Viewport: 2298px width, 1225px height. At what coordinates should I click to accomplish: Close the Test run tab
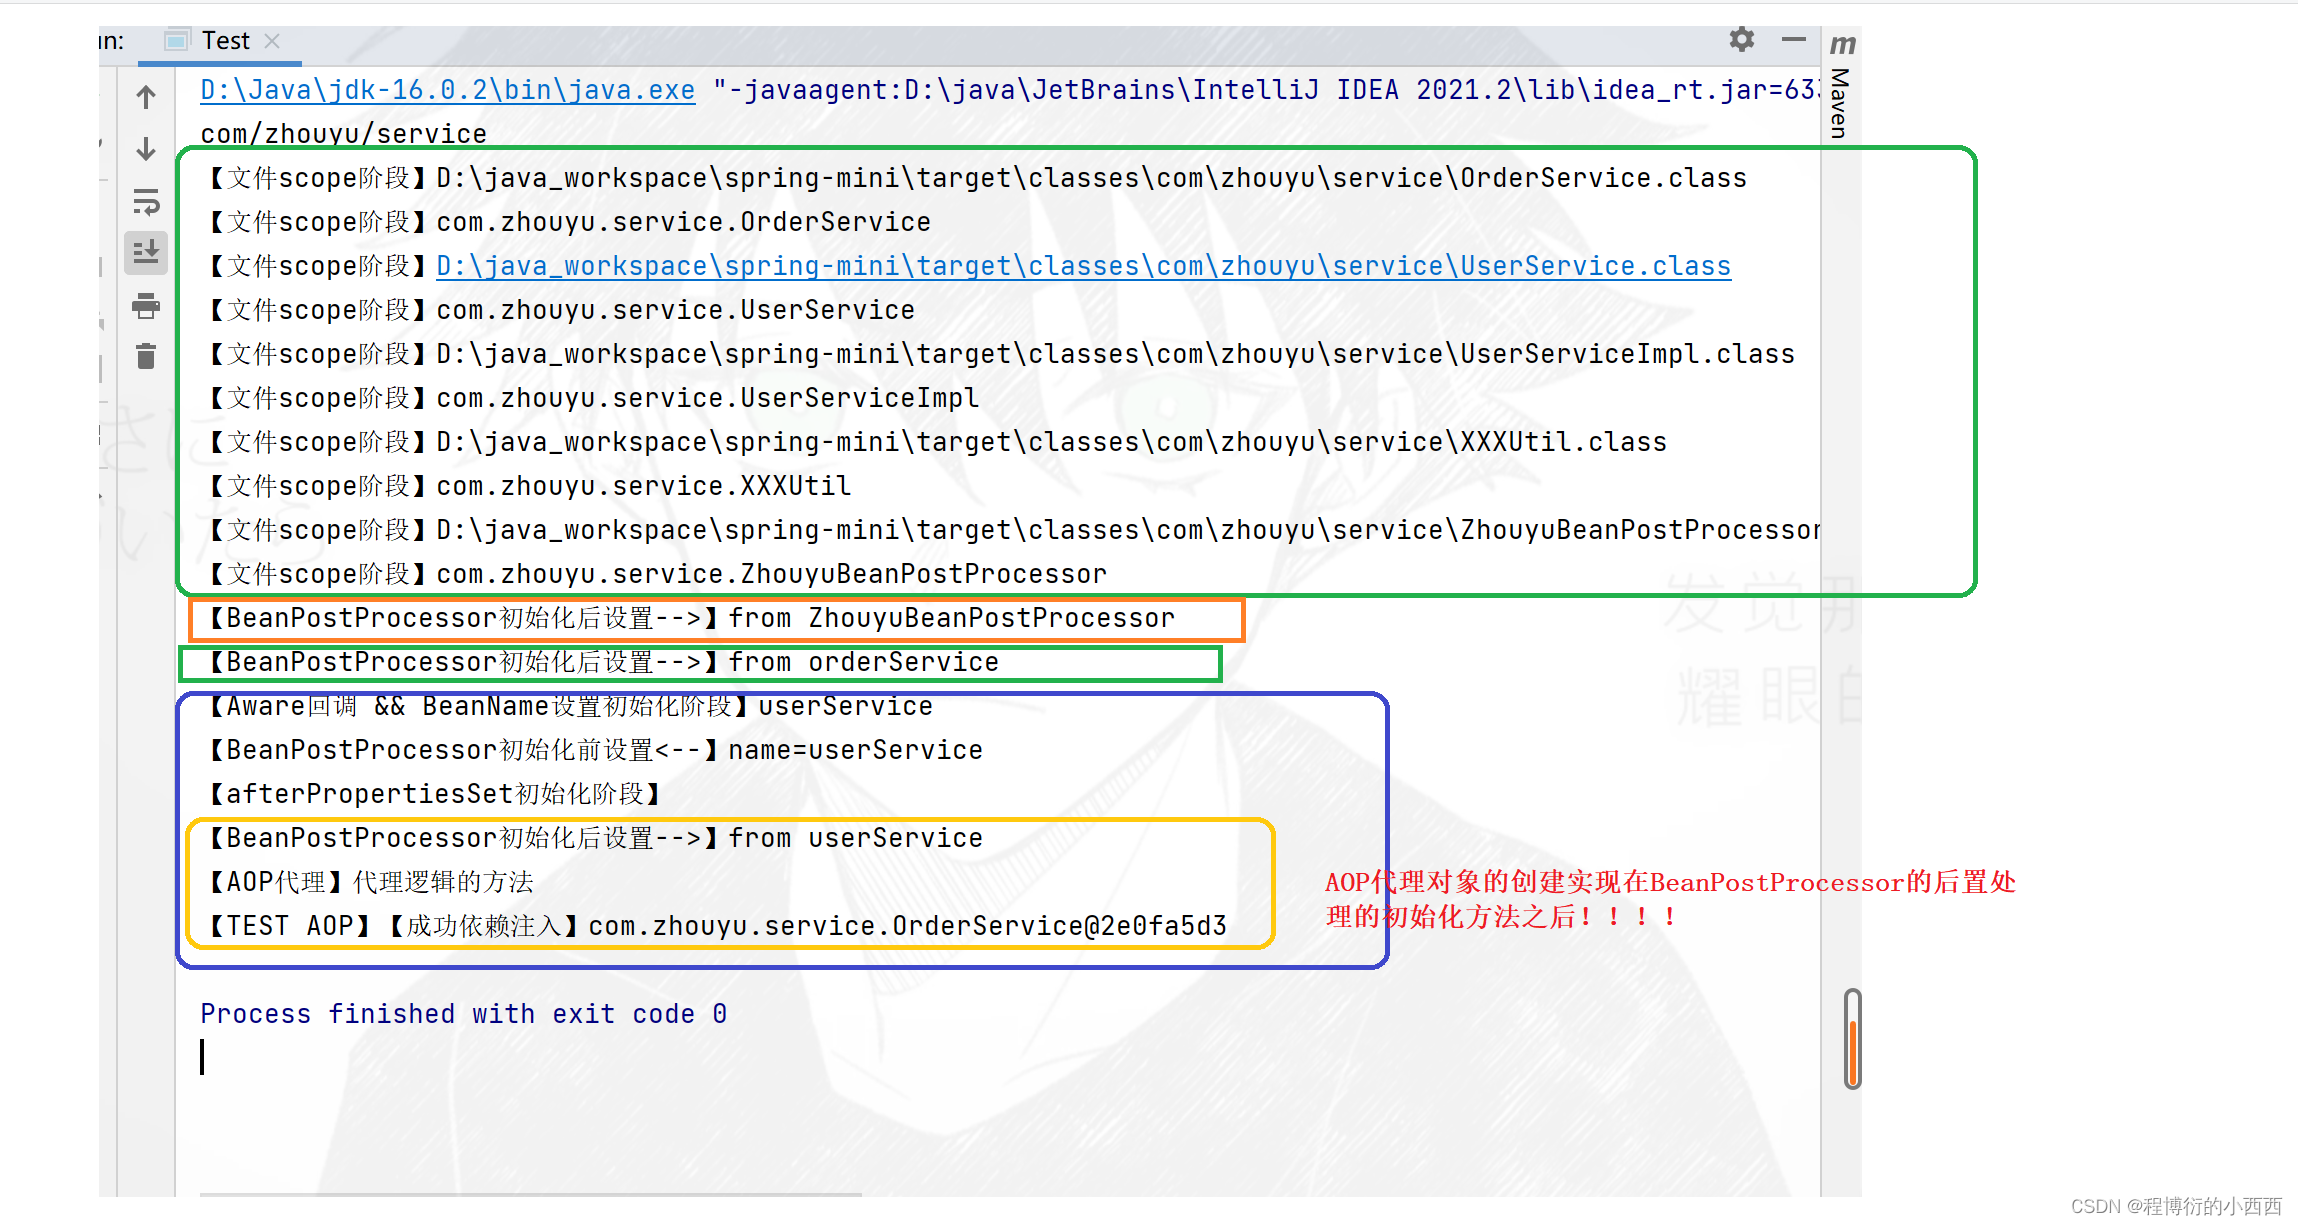click(x=272, y=41)
